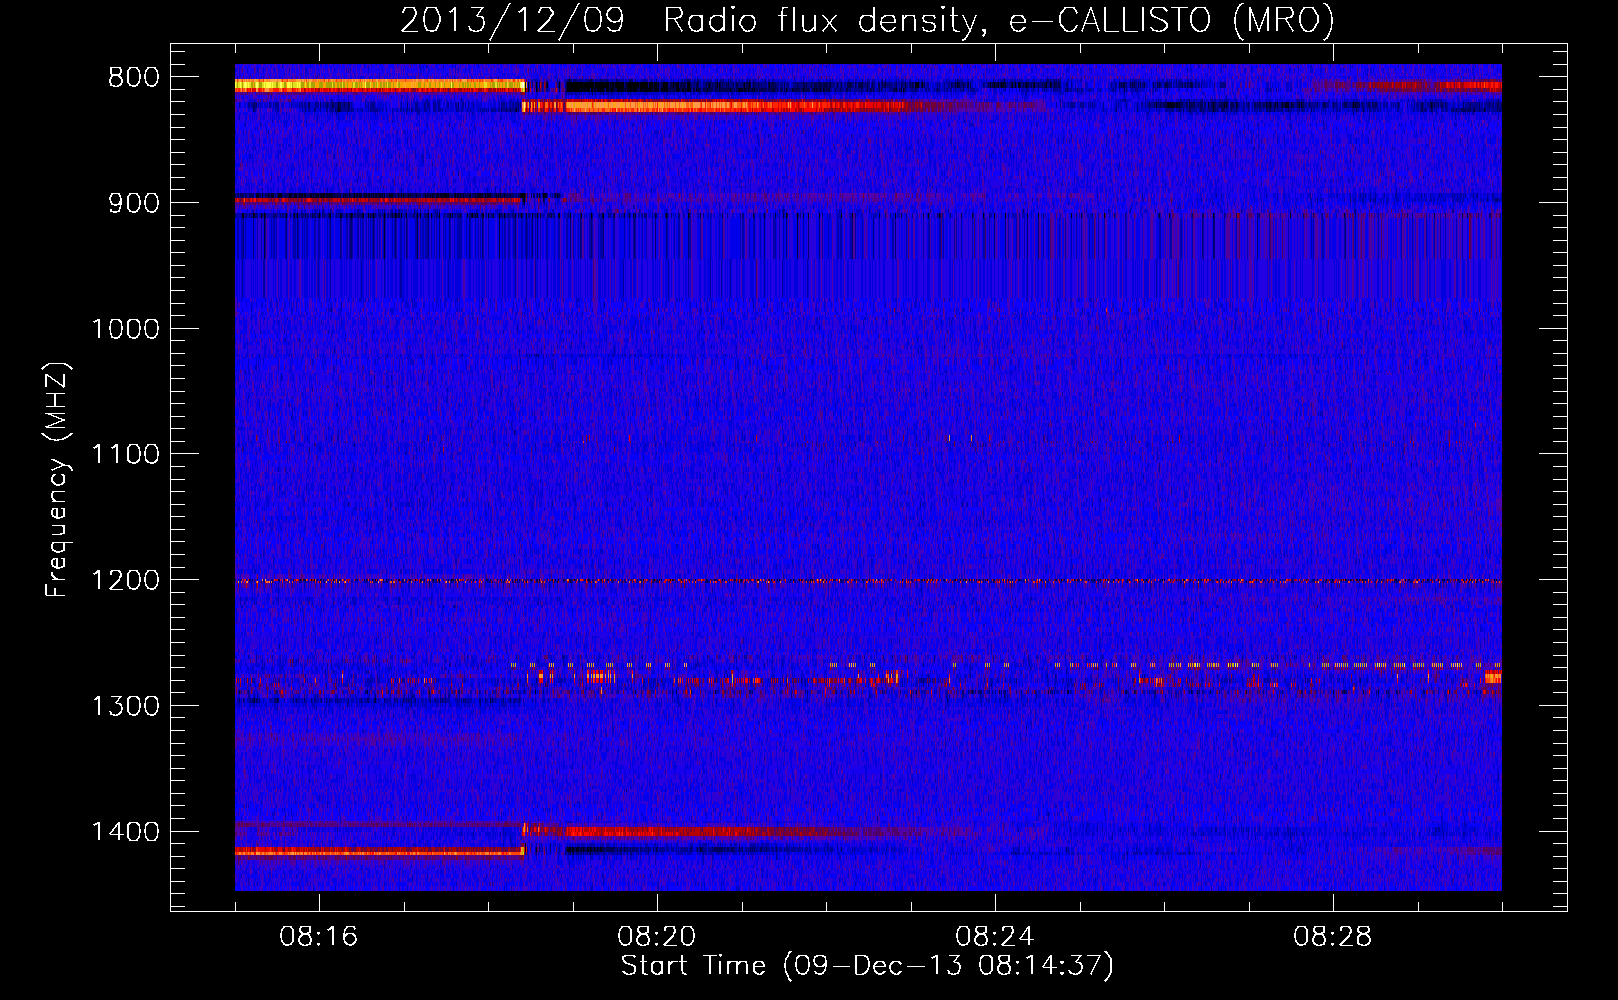Click the plot title "Radio flux density, e-CALLISTO (MRO)"
Image resolution: width=1618 pixels, height=1000 pixels.
pyautogui.click(x=998, y=20)
